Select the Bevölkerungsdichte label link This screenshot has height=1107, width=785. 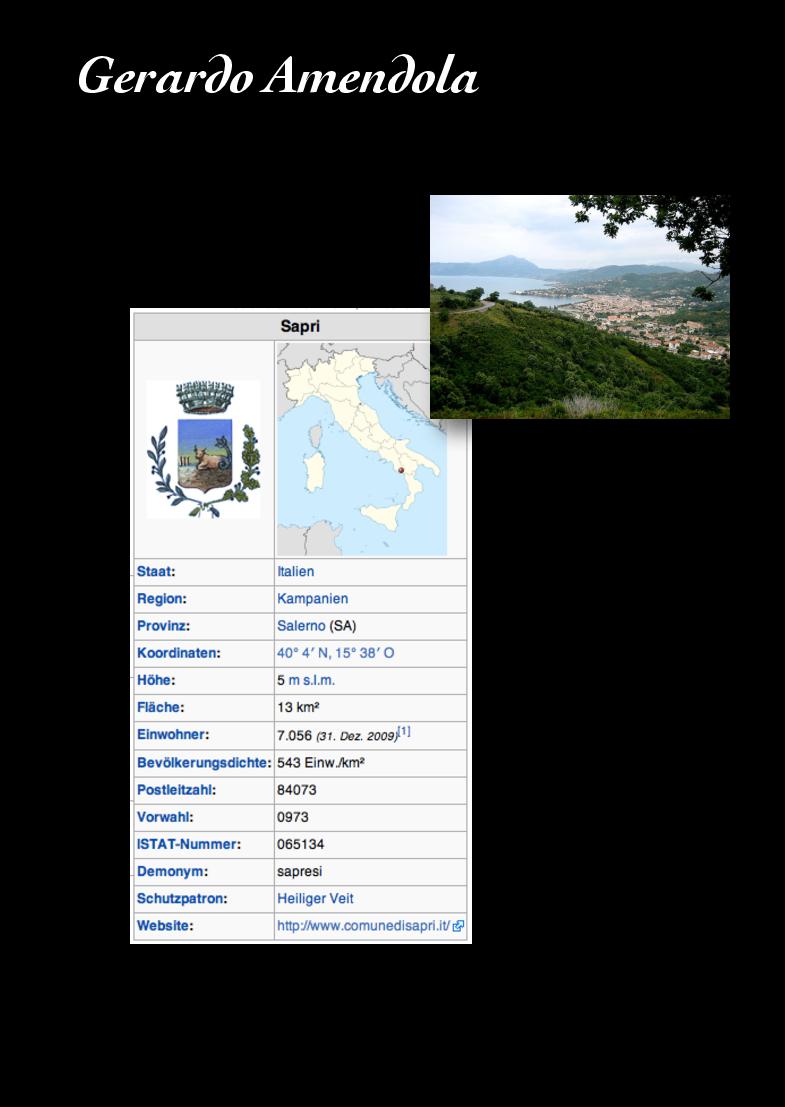[202, 763]
